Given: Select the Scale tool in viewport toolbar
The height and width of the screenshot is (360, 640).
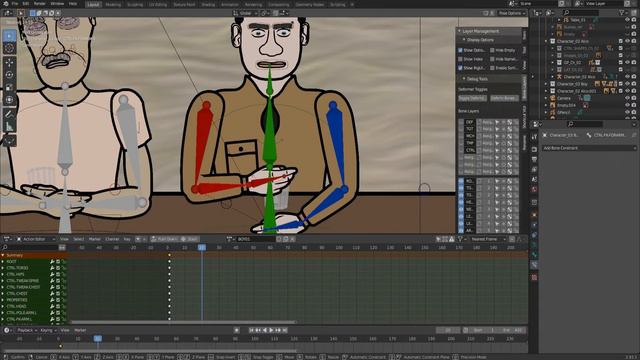Looking at the screenshot, I should (9, 87).
